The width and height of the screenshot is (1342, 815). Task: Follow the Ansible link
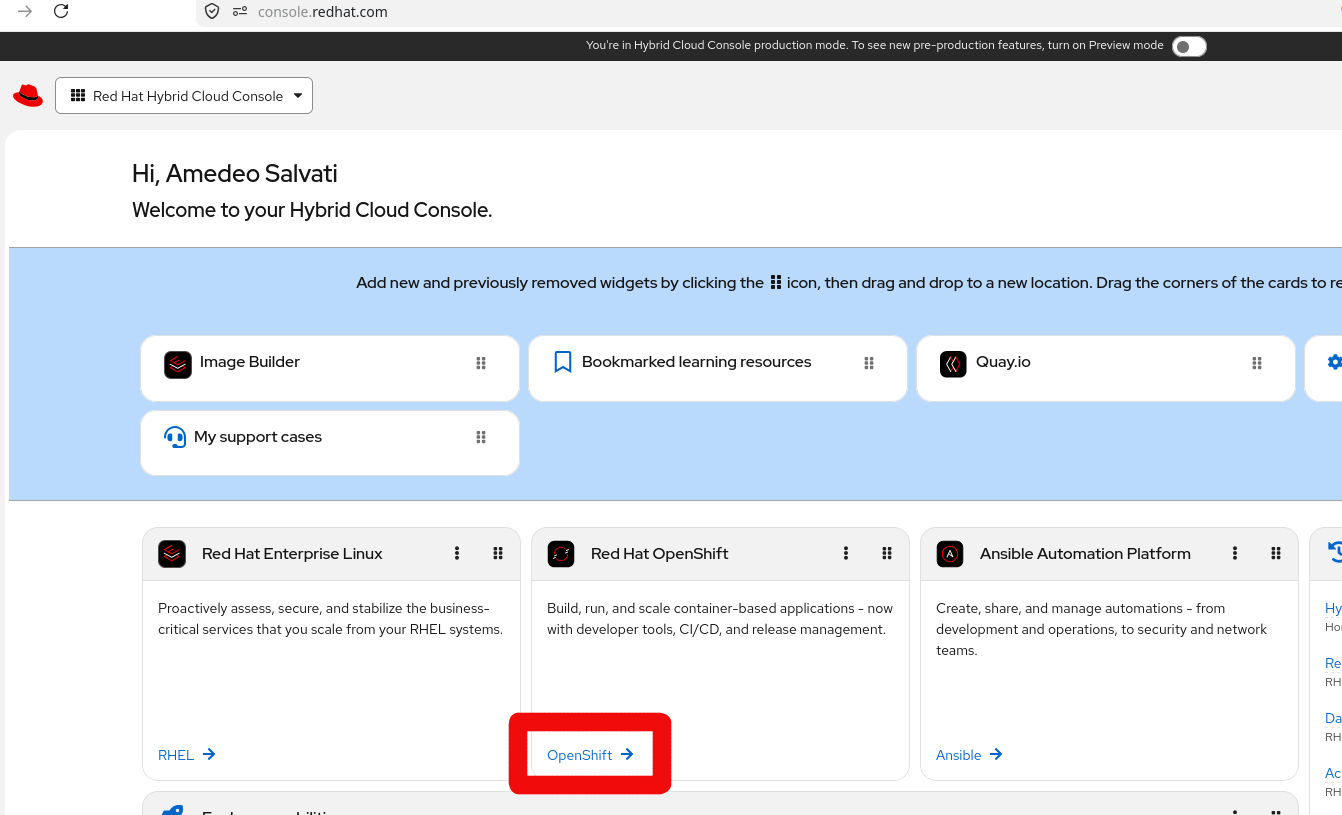point(969,755)
